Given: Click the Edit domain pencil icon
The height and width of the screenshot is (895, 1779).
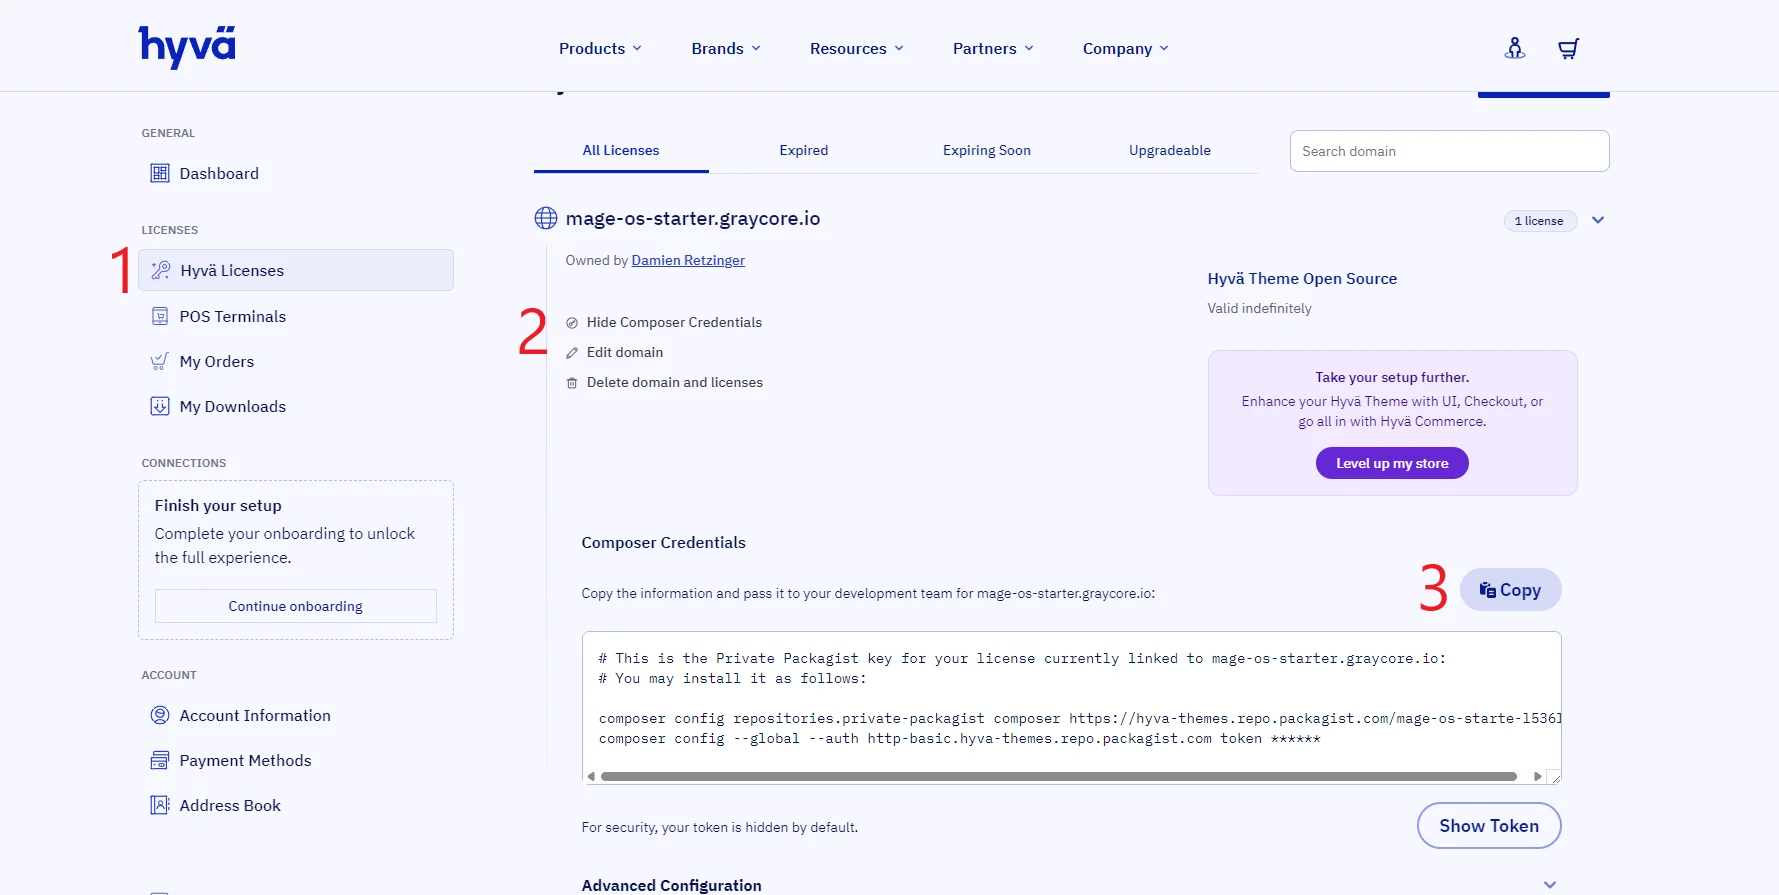Looking at the screenshot, I should point(572,353).
